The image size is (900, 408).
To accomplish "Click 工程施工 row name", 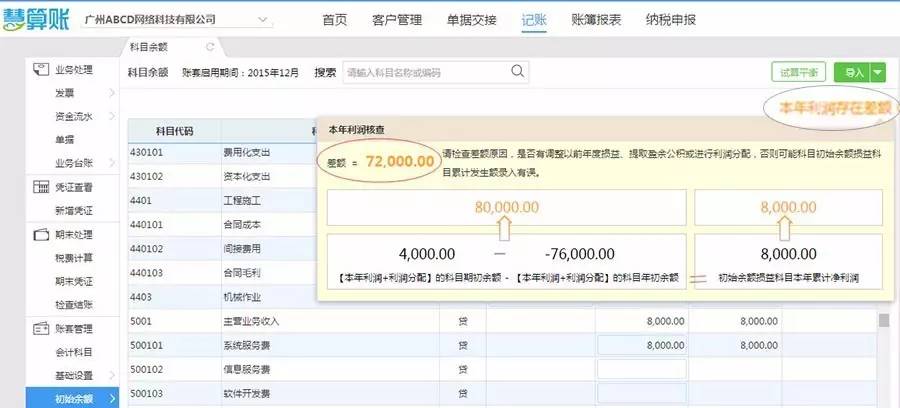I will coord(242,201).
